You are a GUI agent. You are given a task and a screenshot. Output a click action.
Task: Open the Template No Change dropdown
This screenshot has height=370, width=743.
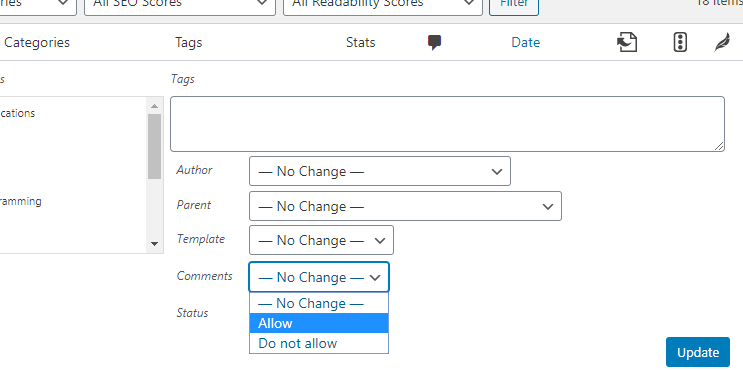pyautogui.click(x=321, y=240)
